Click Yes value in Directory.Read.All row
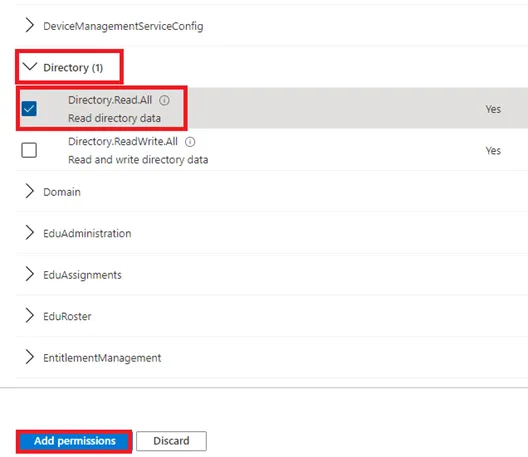This screenshot has width=528, height=457. point(493,109)
